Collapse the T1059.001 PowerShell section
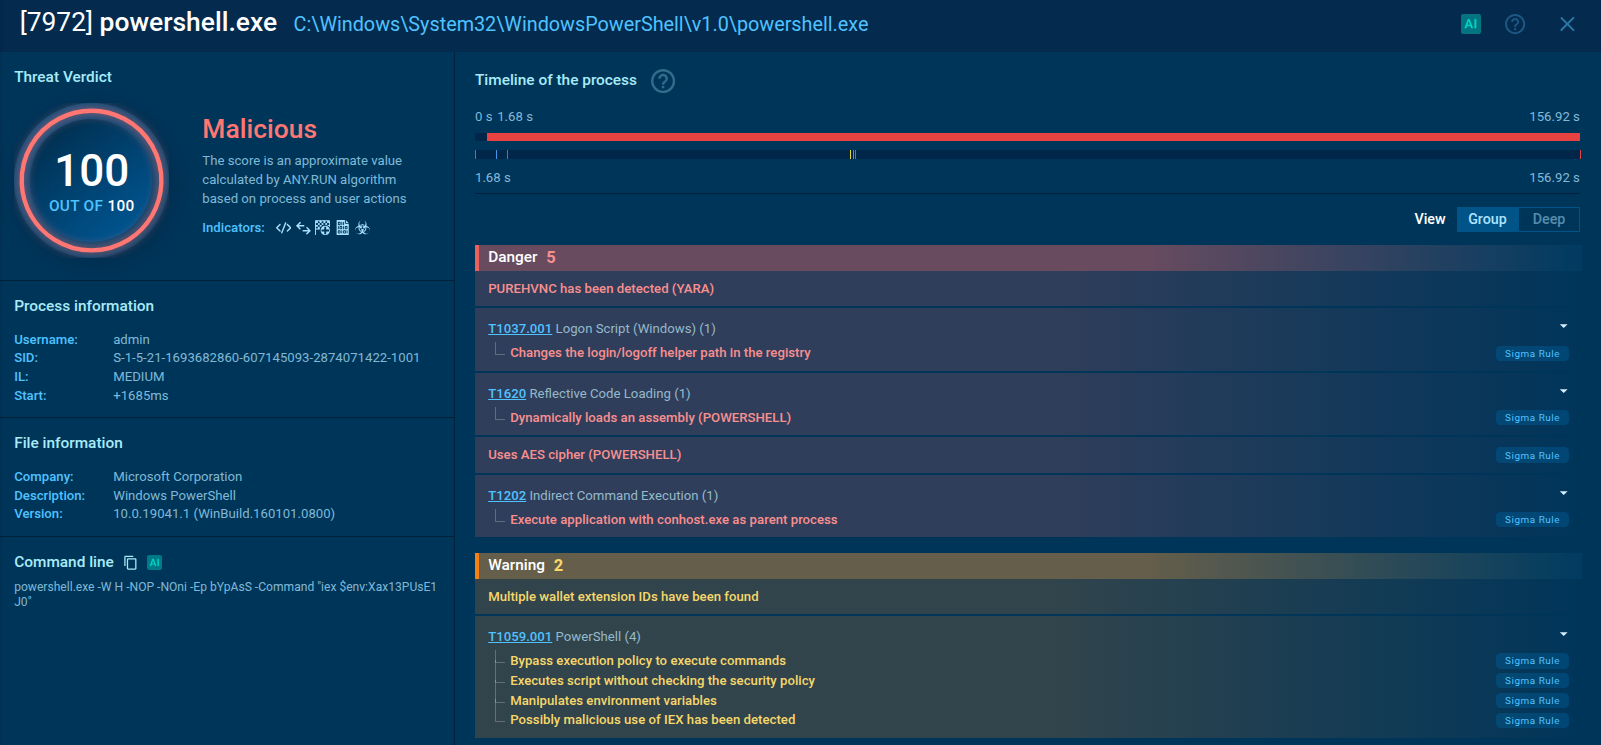The width and height of the screenshot is (1601, 745). [1563, 635]
